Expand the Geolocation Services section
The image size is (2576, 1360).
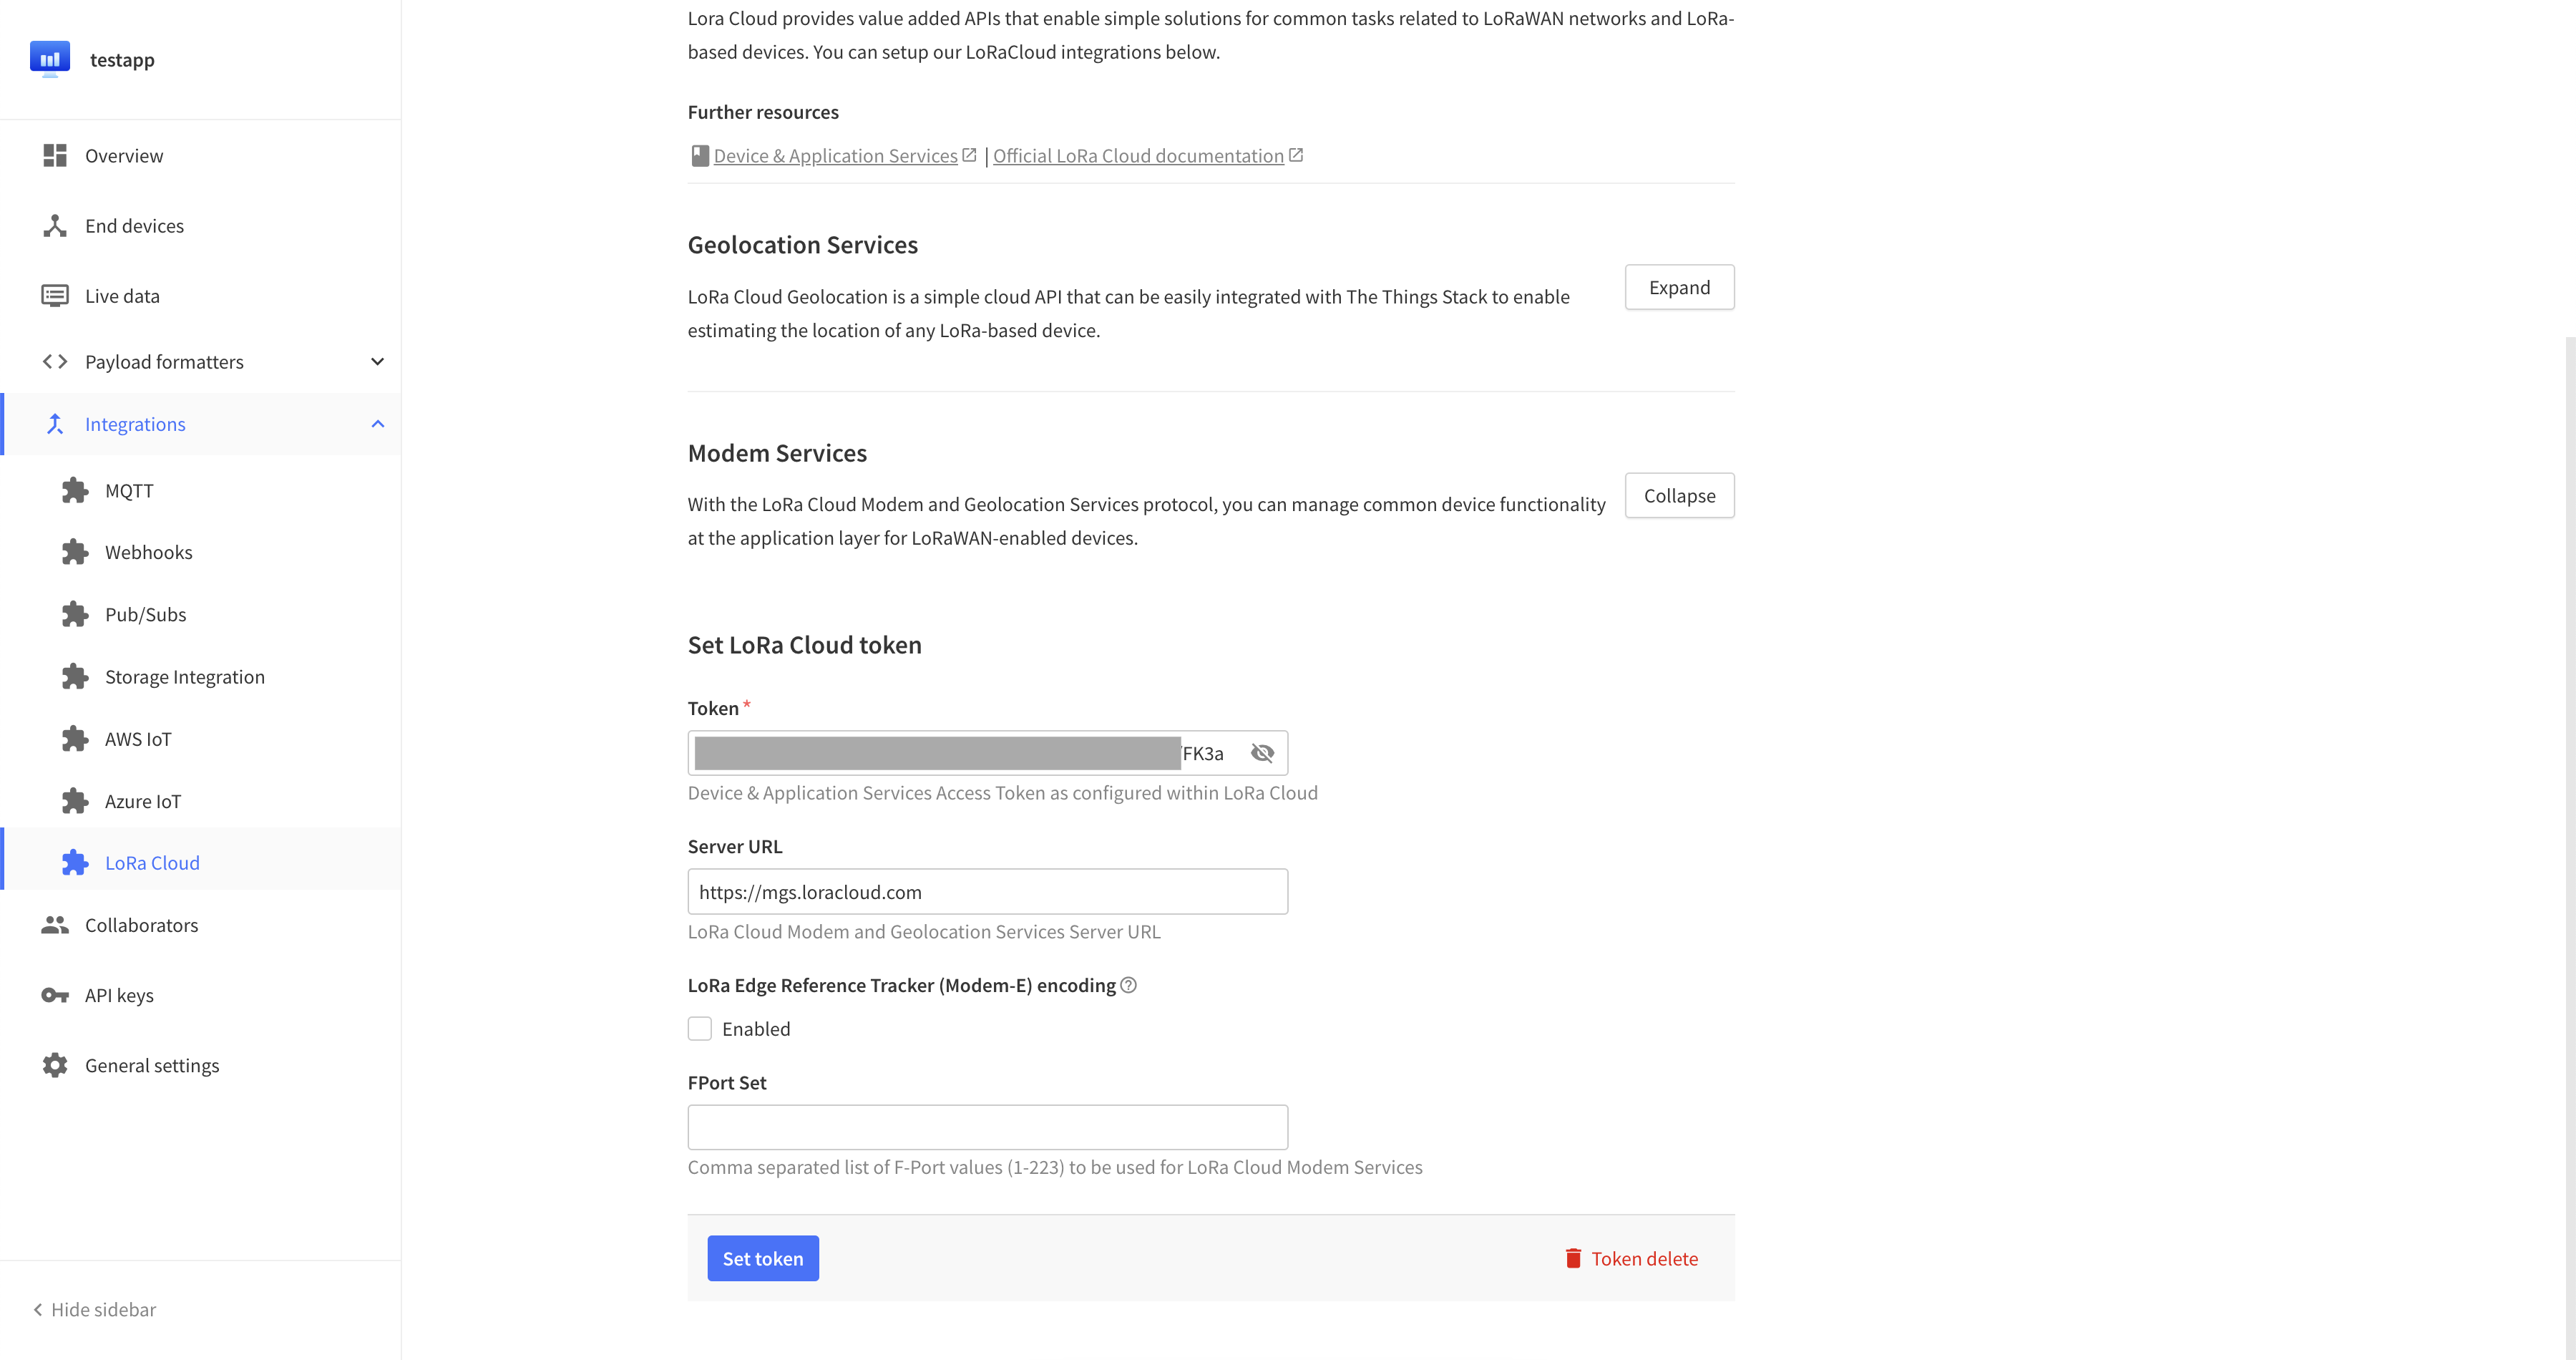(1679, 287)
